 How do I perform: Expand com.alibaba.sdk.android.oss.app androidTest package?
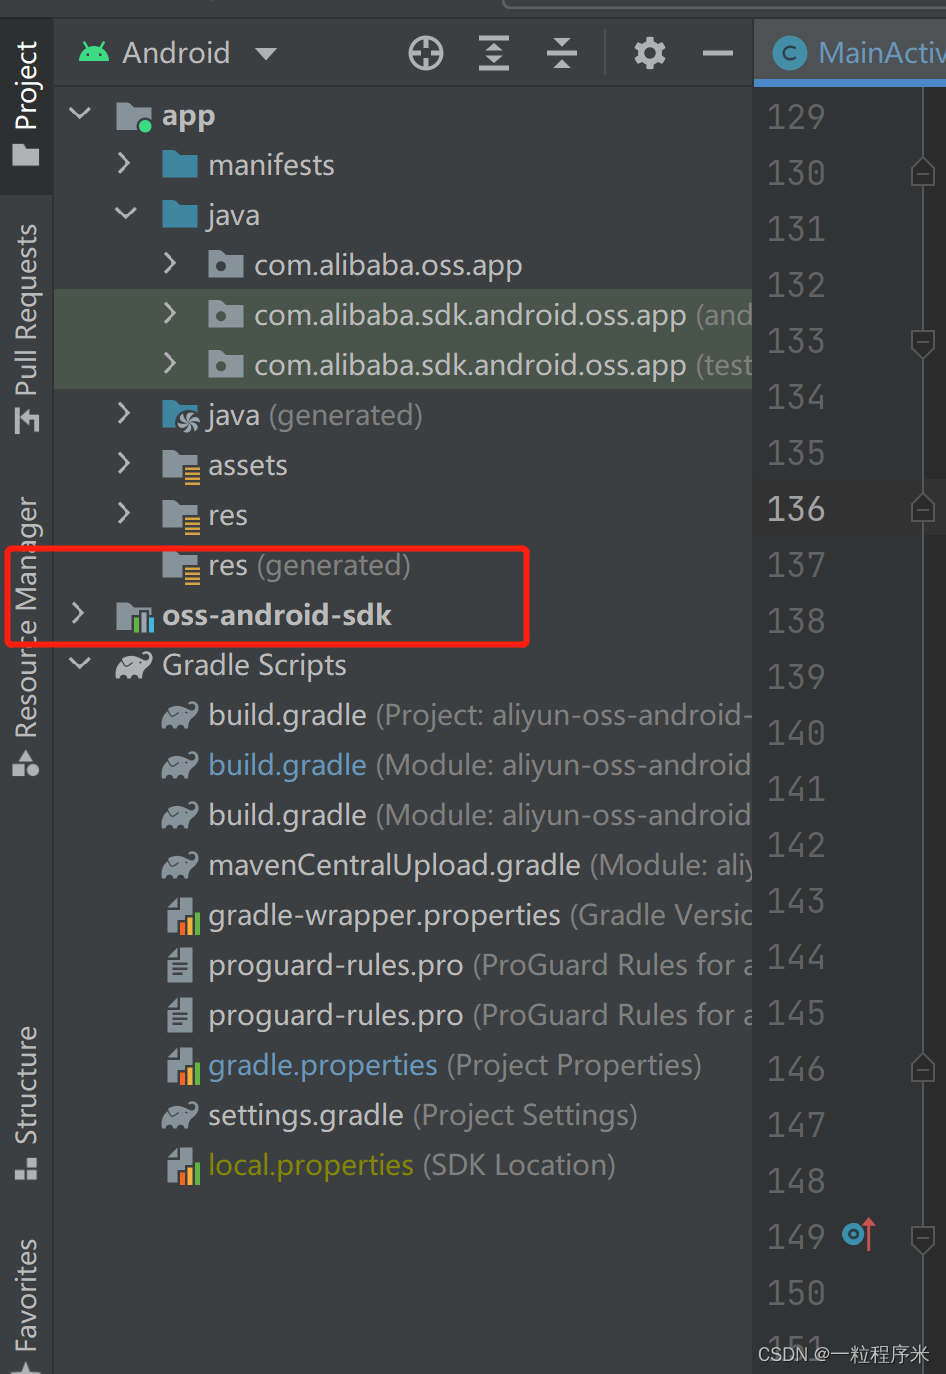(170, 313)
